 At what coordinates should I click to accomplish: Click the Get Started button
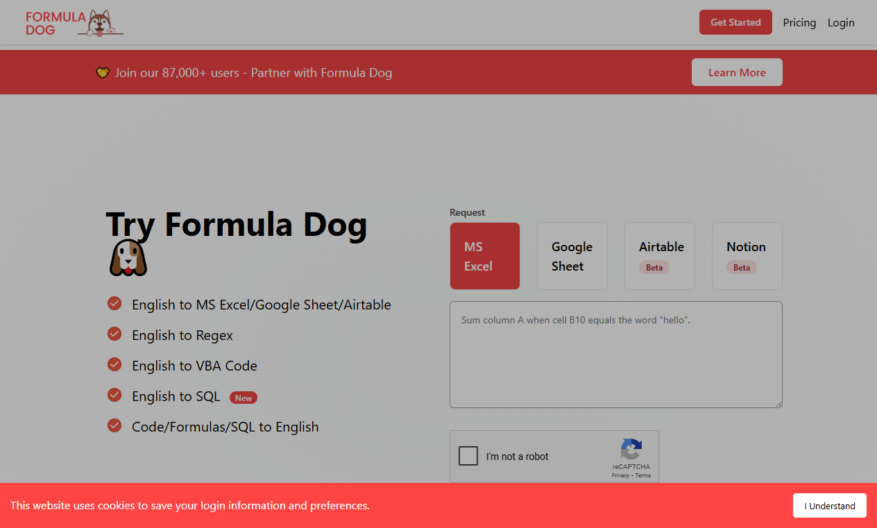tap(735, 22)
